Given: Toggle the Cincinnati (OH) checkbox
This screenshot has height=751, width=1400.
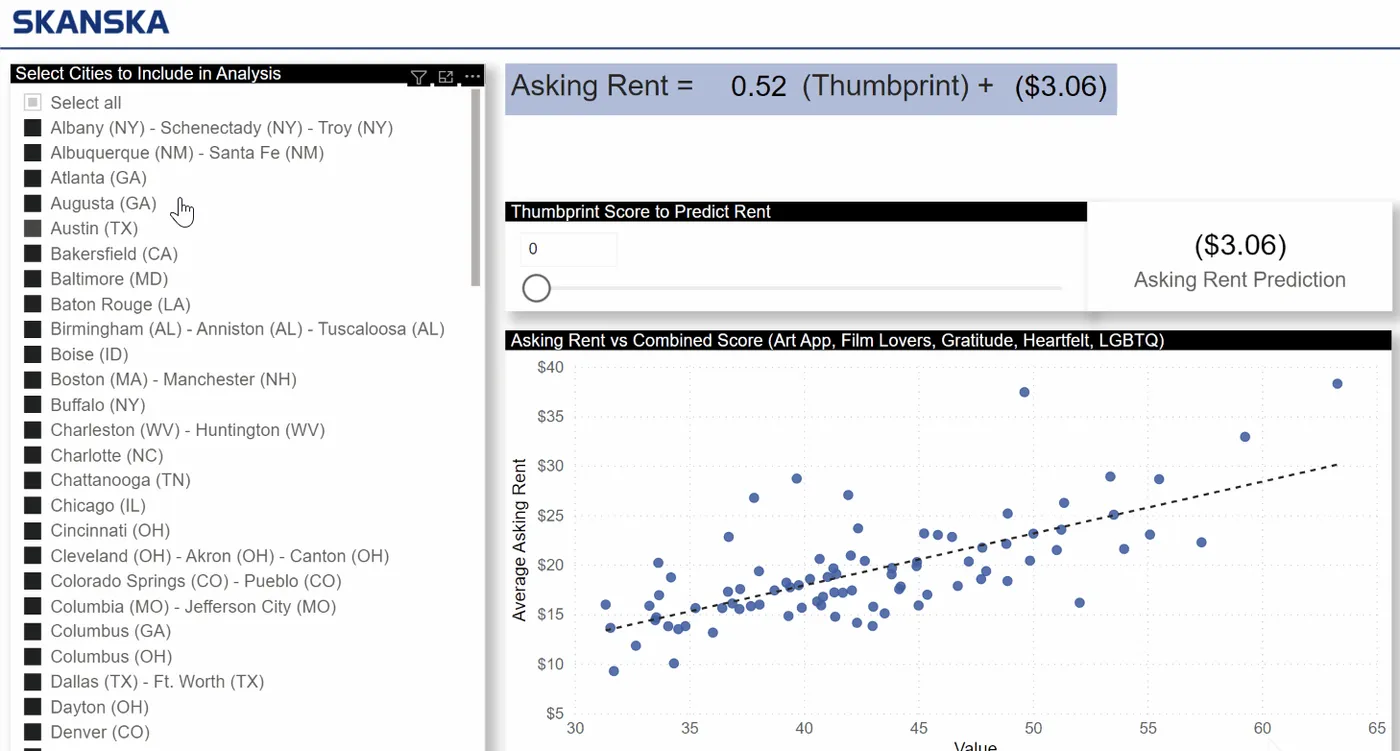Looking at the screenshot, I should click(32, 530).
